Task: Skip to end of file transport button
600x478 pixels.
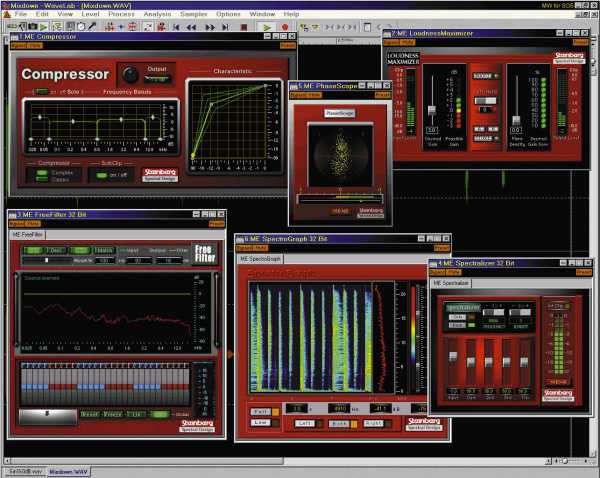Action: click(226, 27)
